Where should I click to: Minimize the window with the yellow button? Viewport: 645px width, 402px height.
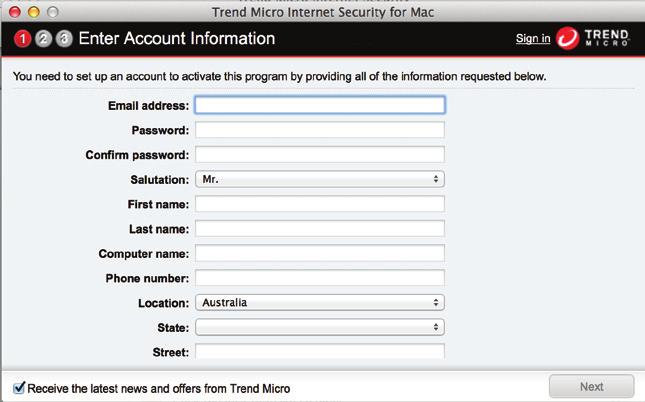point(34,12)
